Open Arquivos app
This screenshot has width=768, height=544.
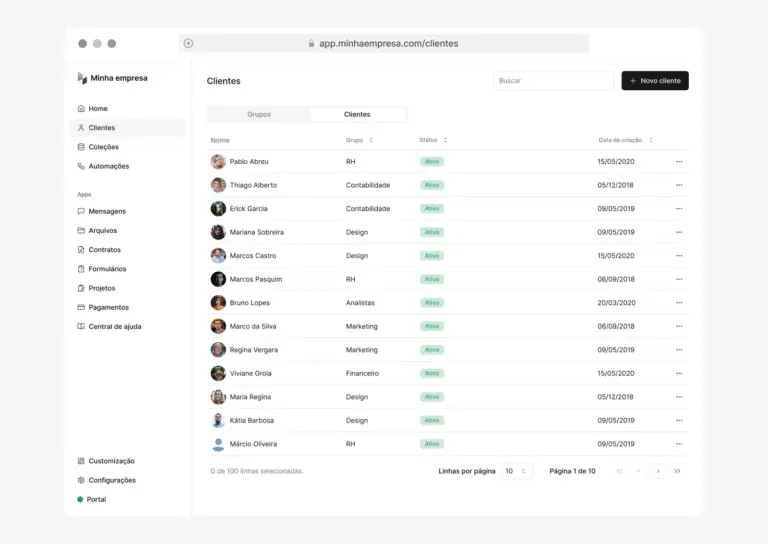(97, 230)
